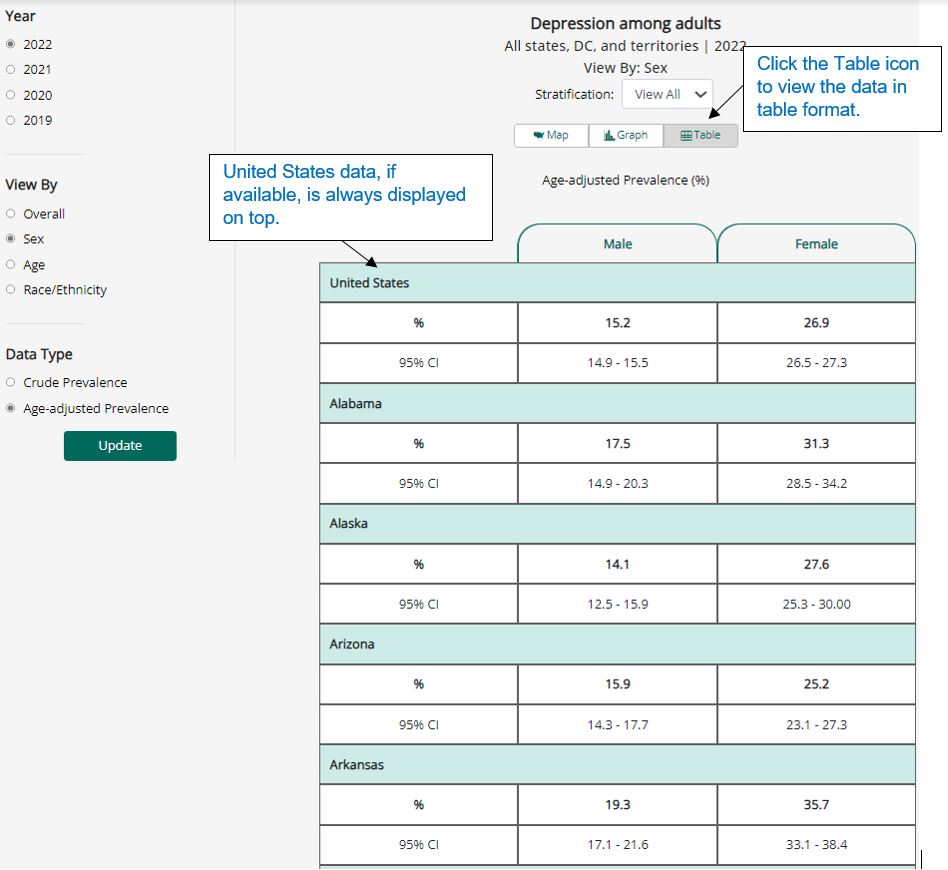
Task: Select the Table view icon
Action: tap(700, 134)
